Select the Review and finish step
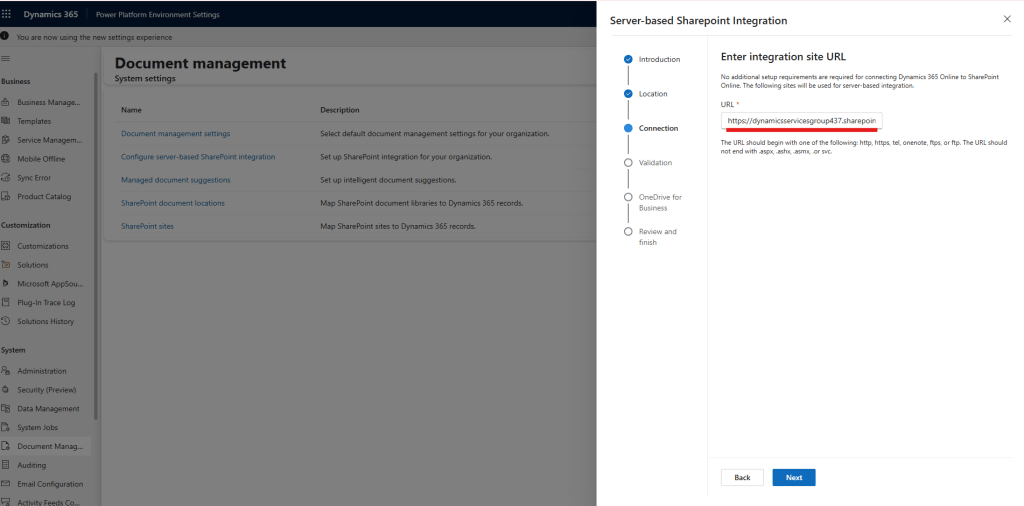The width and height of the screenshot is (1024, 506). (x=657, y=237)
